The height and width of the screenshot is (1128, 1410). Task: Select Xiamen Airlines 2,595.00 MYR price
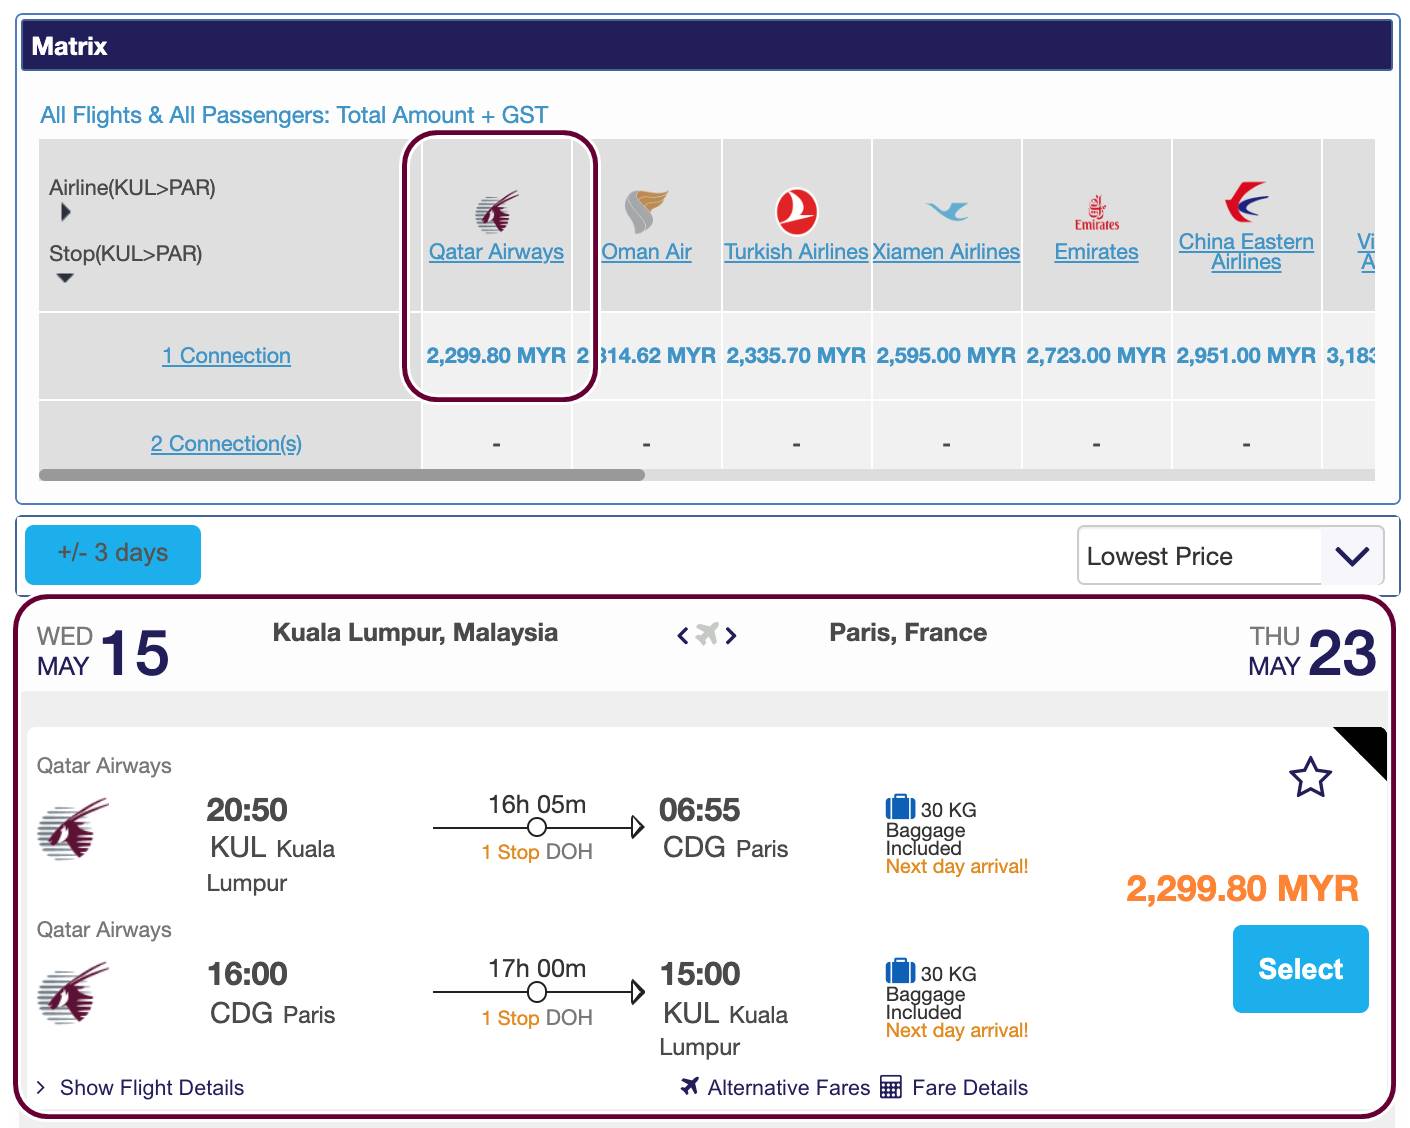click(x=946, y=356)
